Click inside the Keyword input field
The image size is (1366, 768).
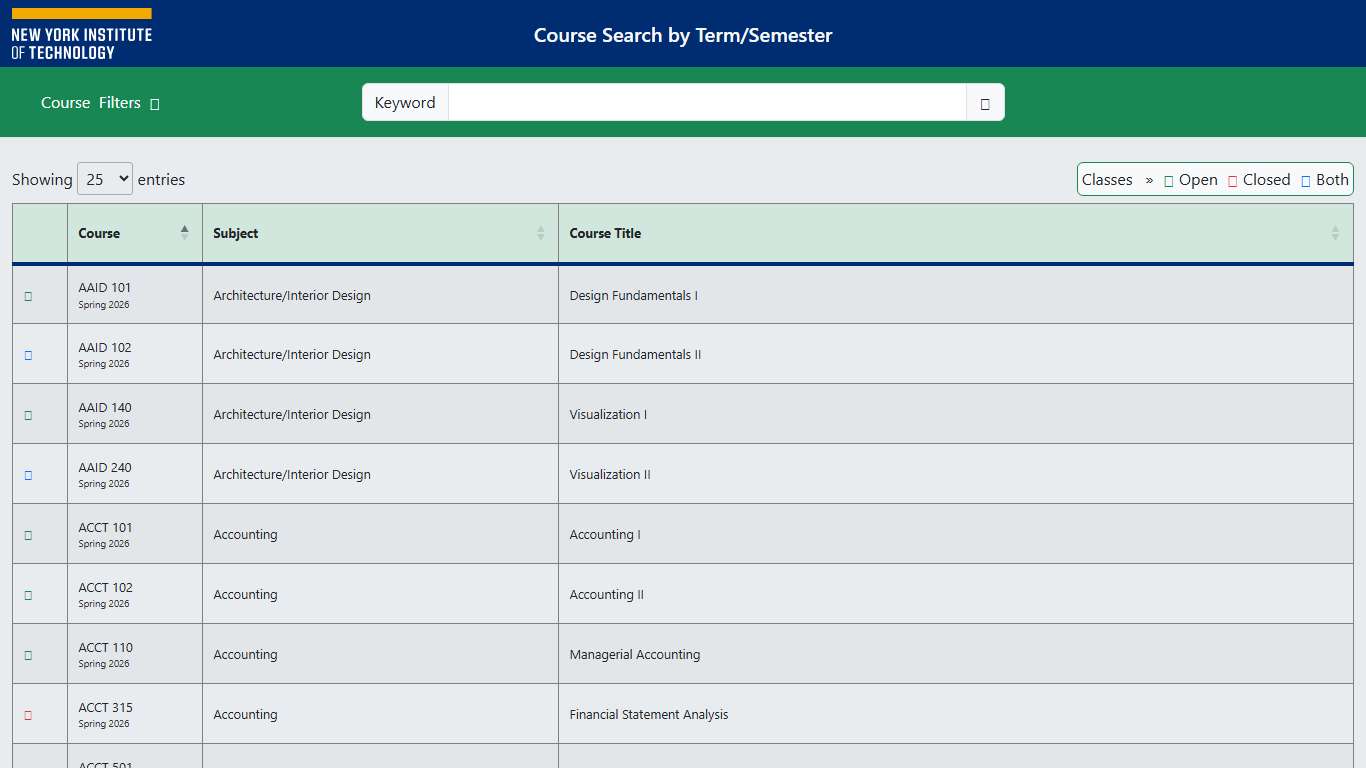click(700, 102)
